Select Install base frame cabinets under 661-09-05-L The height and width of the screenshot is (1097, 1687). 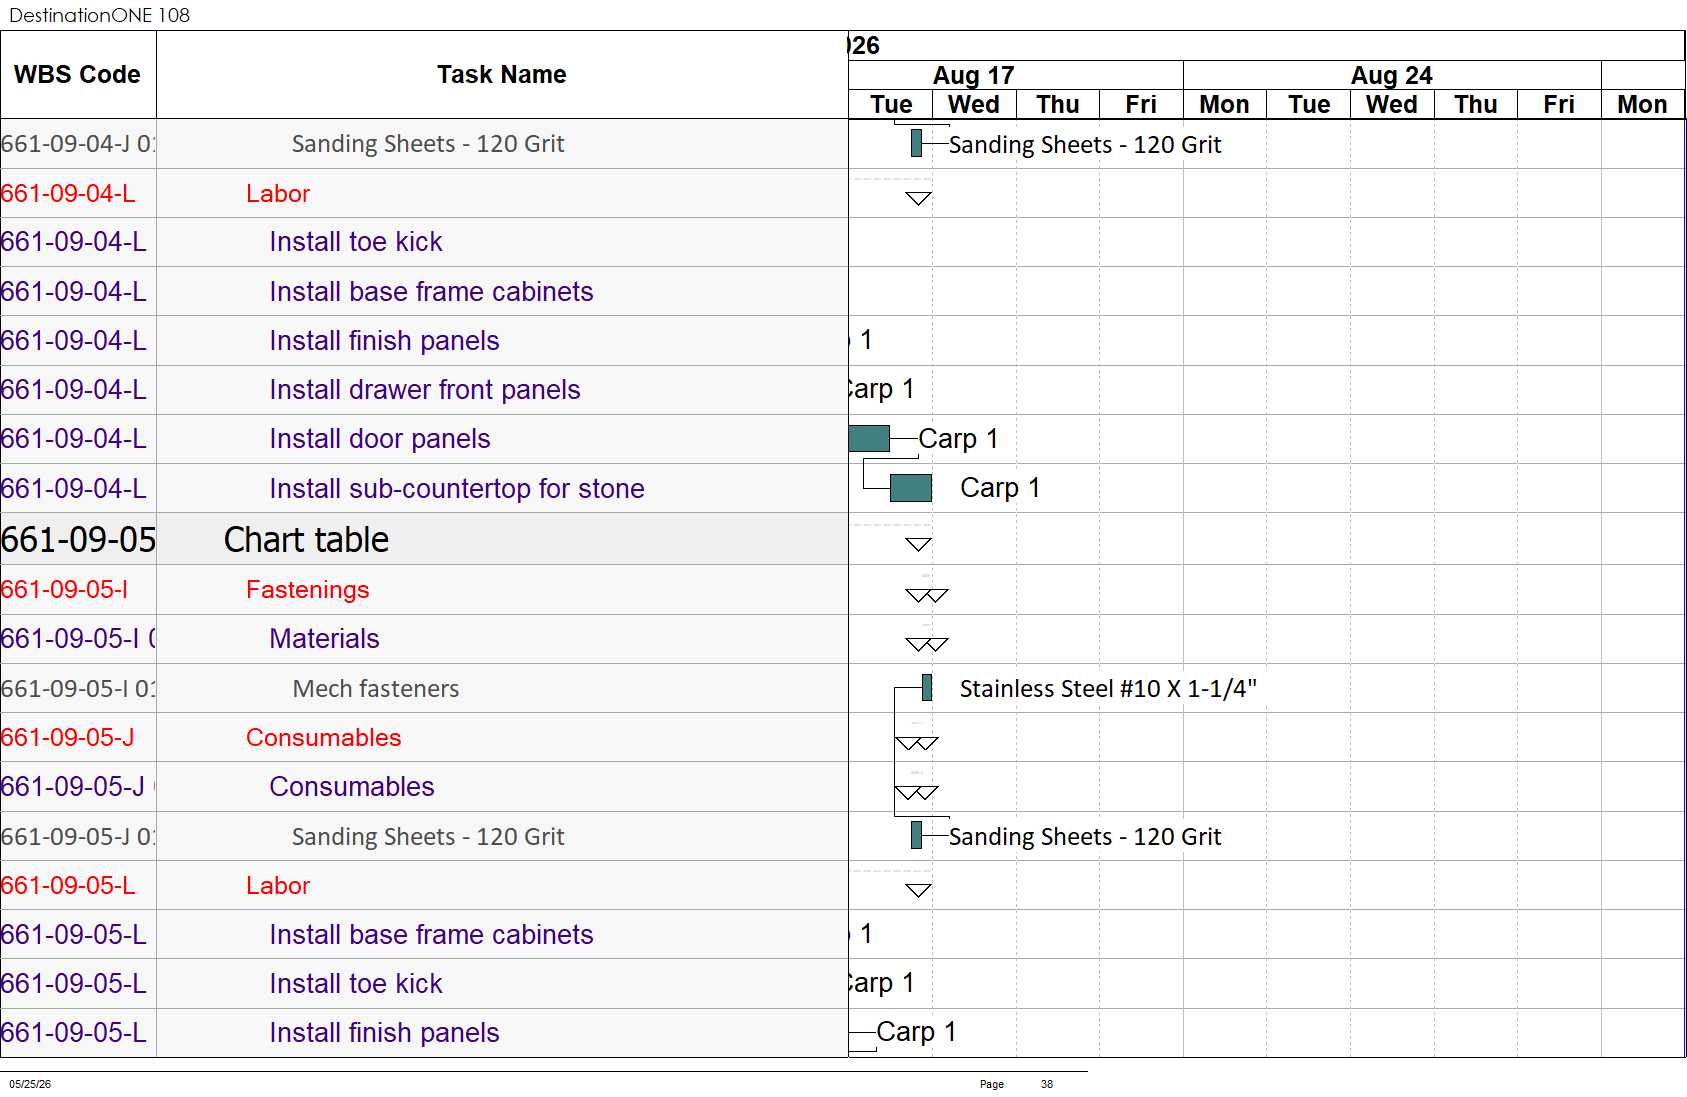424,934
